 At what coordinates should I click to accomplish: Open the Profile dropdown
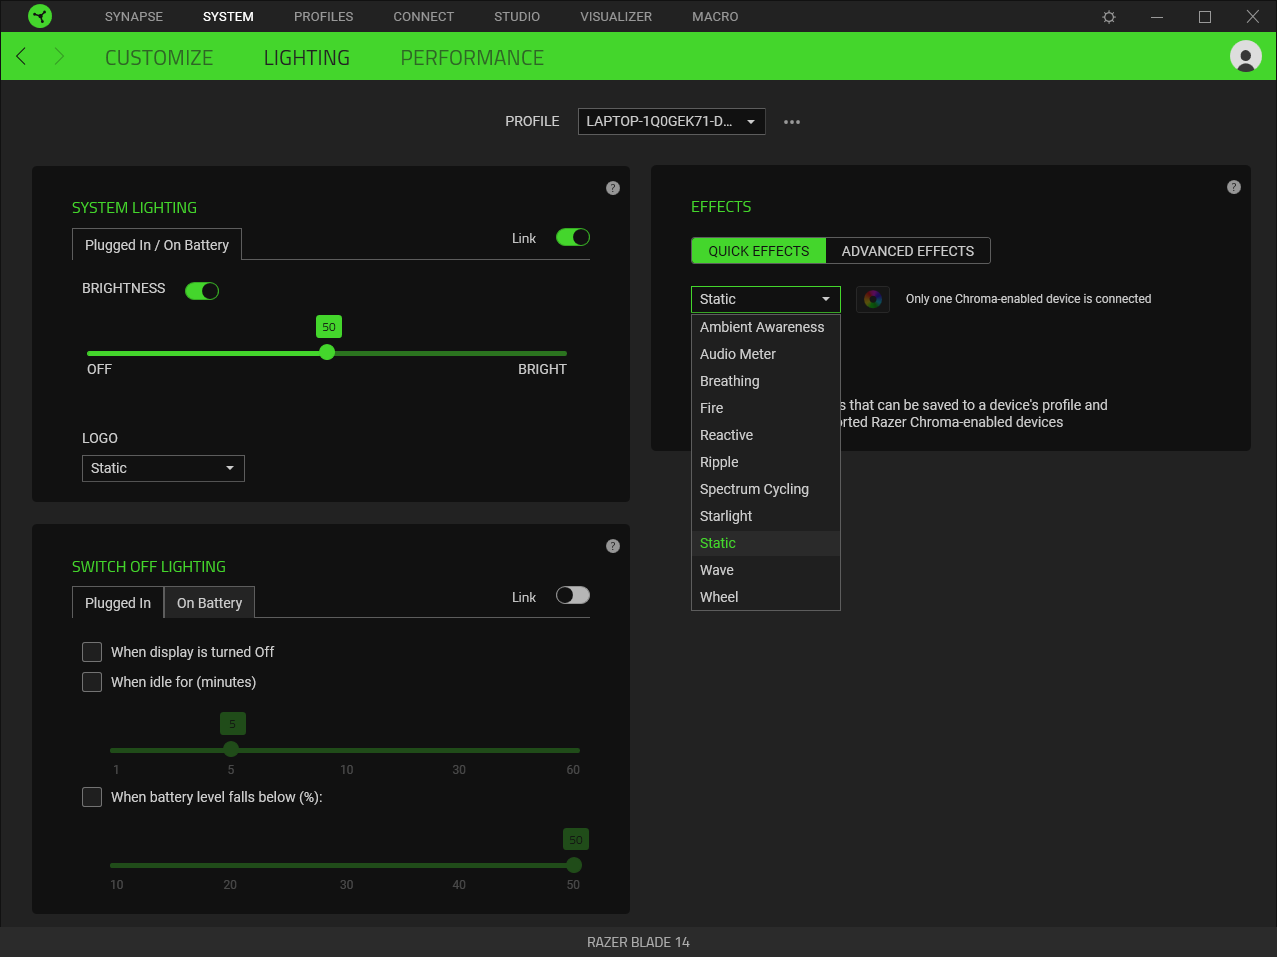[x=672, y=121]
